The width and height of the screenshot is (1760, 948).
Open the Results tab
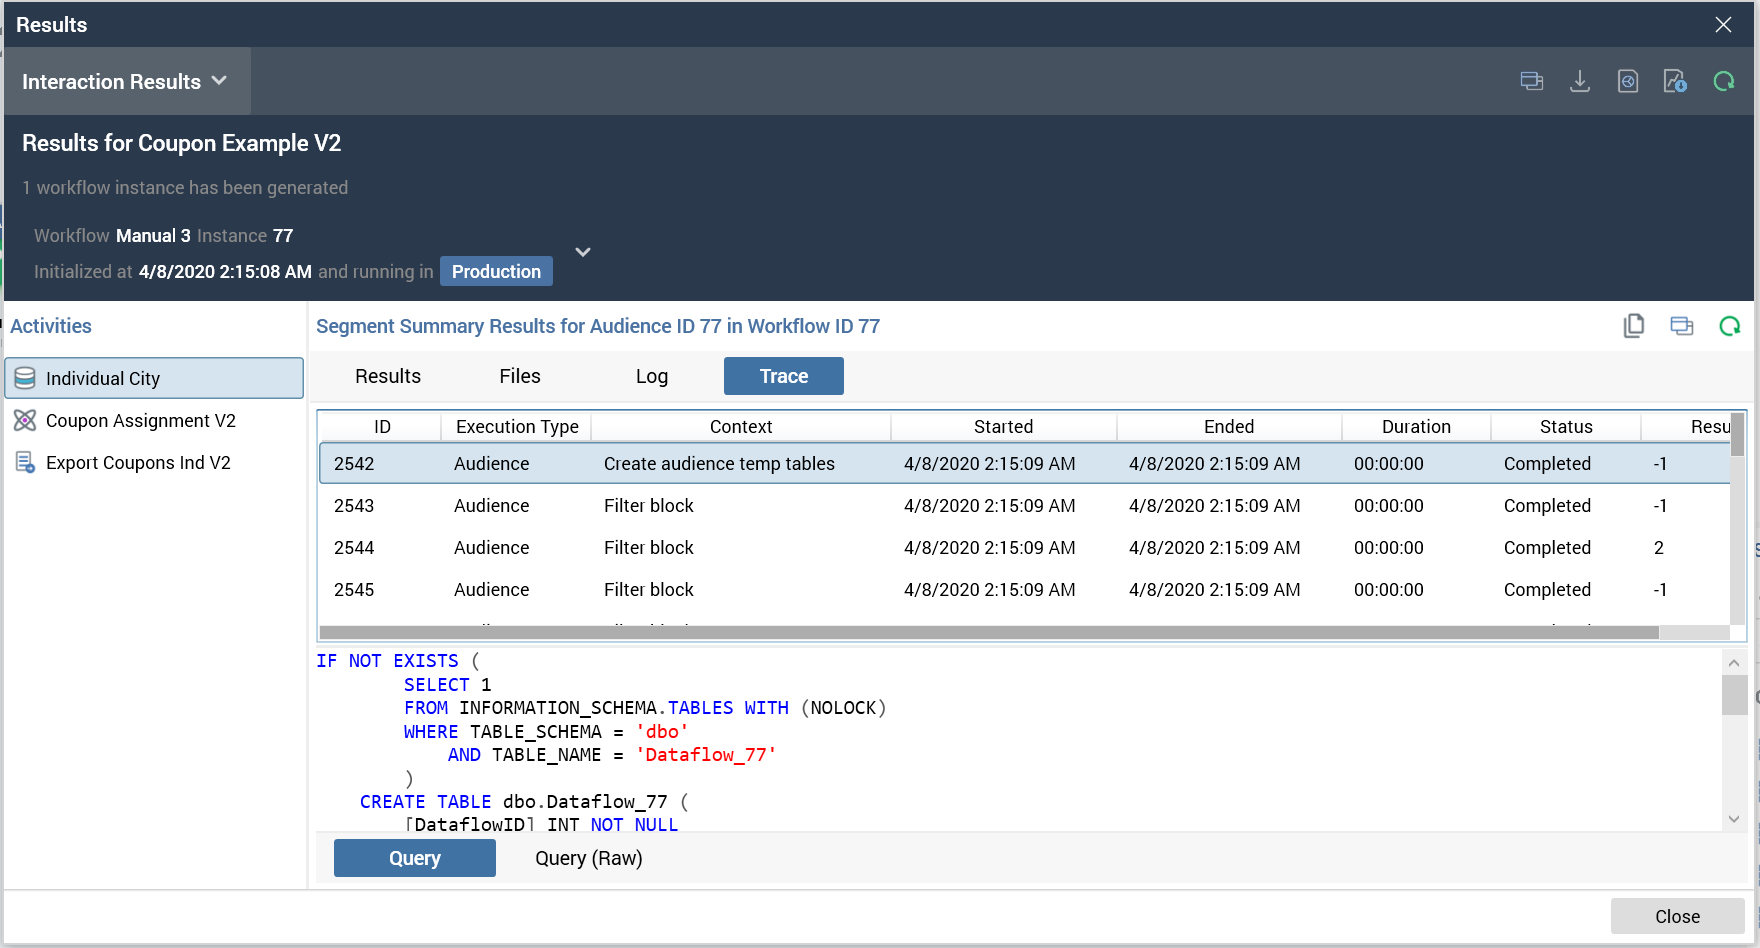pyautogui.click(x=388, y=376)
